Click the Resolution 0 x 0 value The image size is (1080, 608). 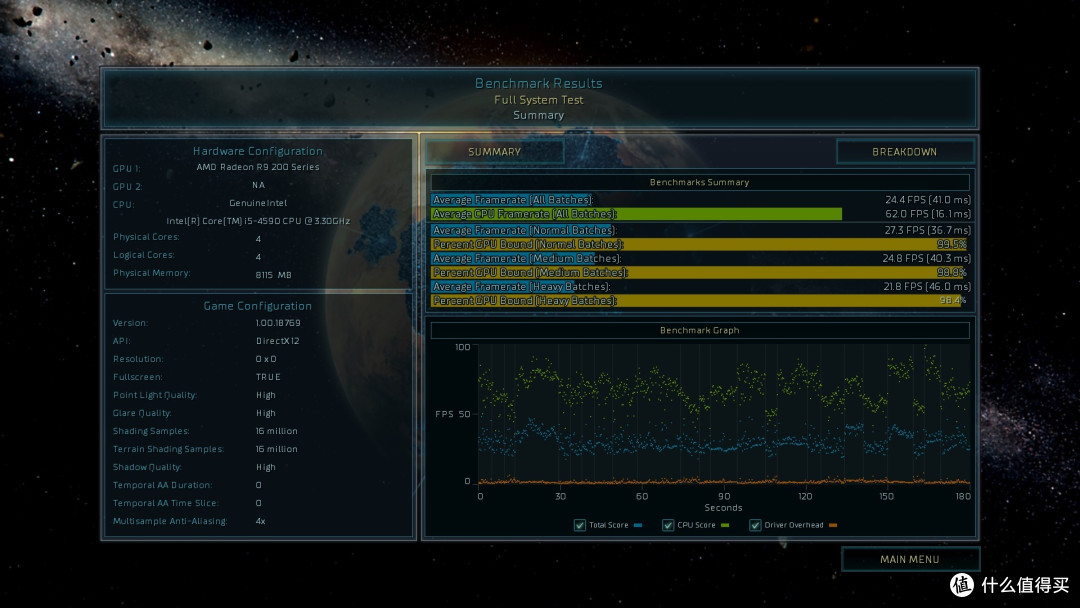click(x=266, y=359)
